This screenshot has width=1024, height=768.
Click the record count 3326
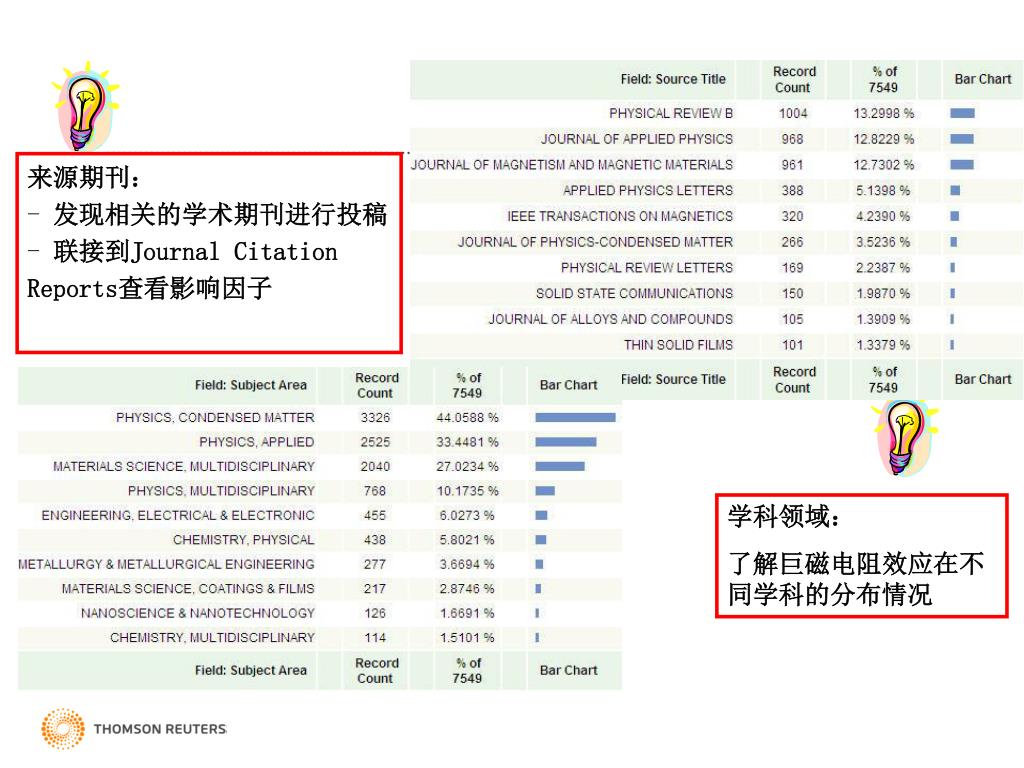click(375, 417)
